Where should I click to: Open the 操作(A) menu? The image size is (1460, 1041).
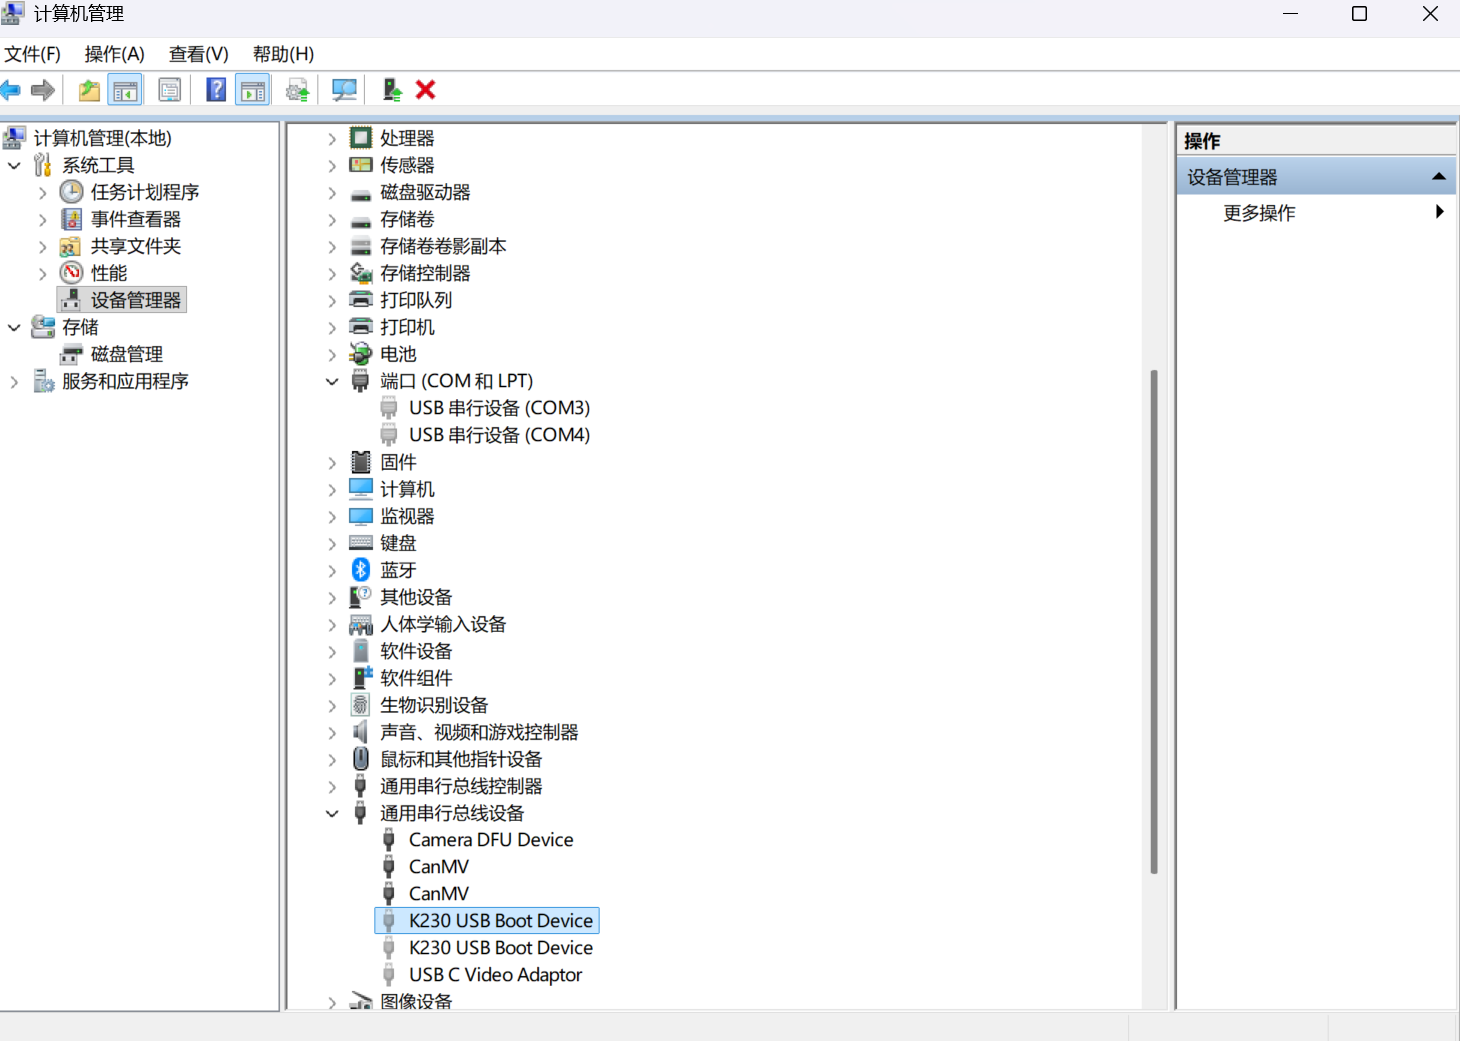[x=114, y=54]
